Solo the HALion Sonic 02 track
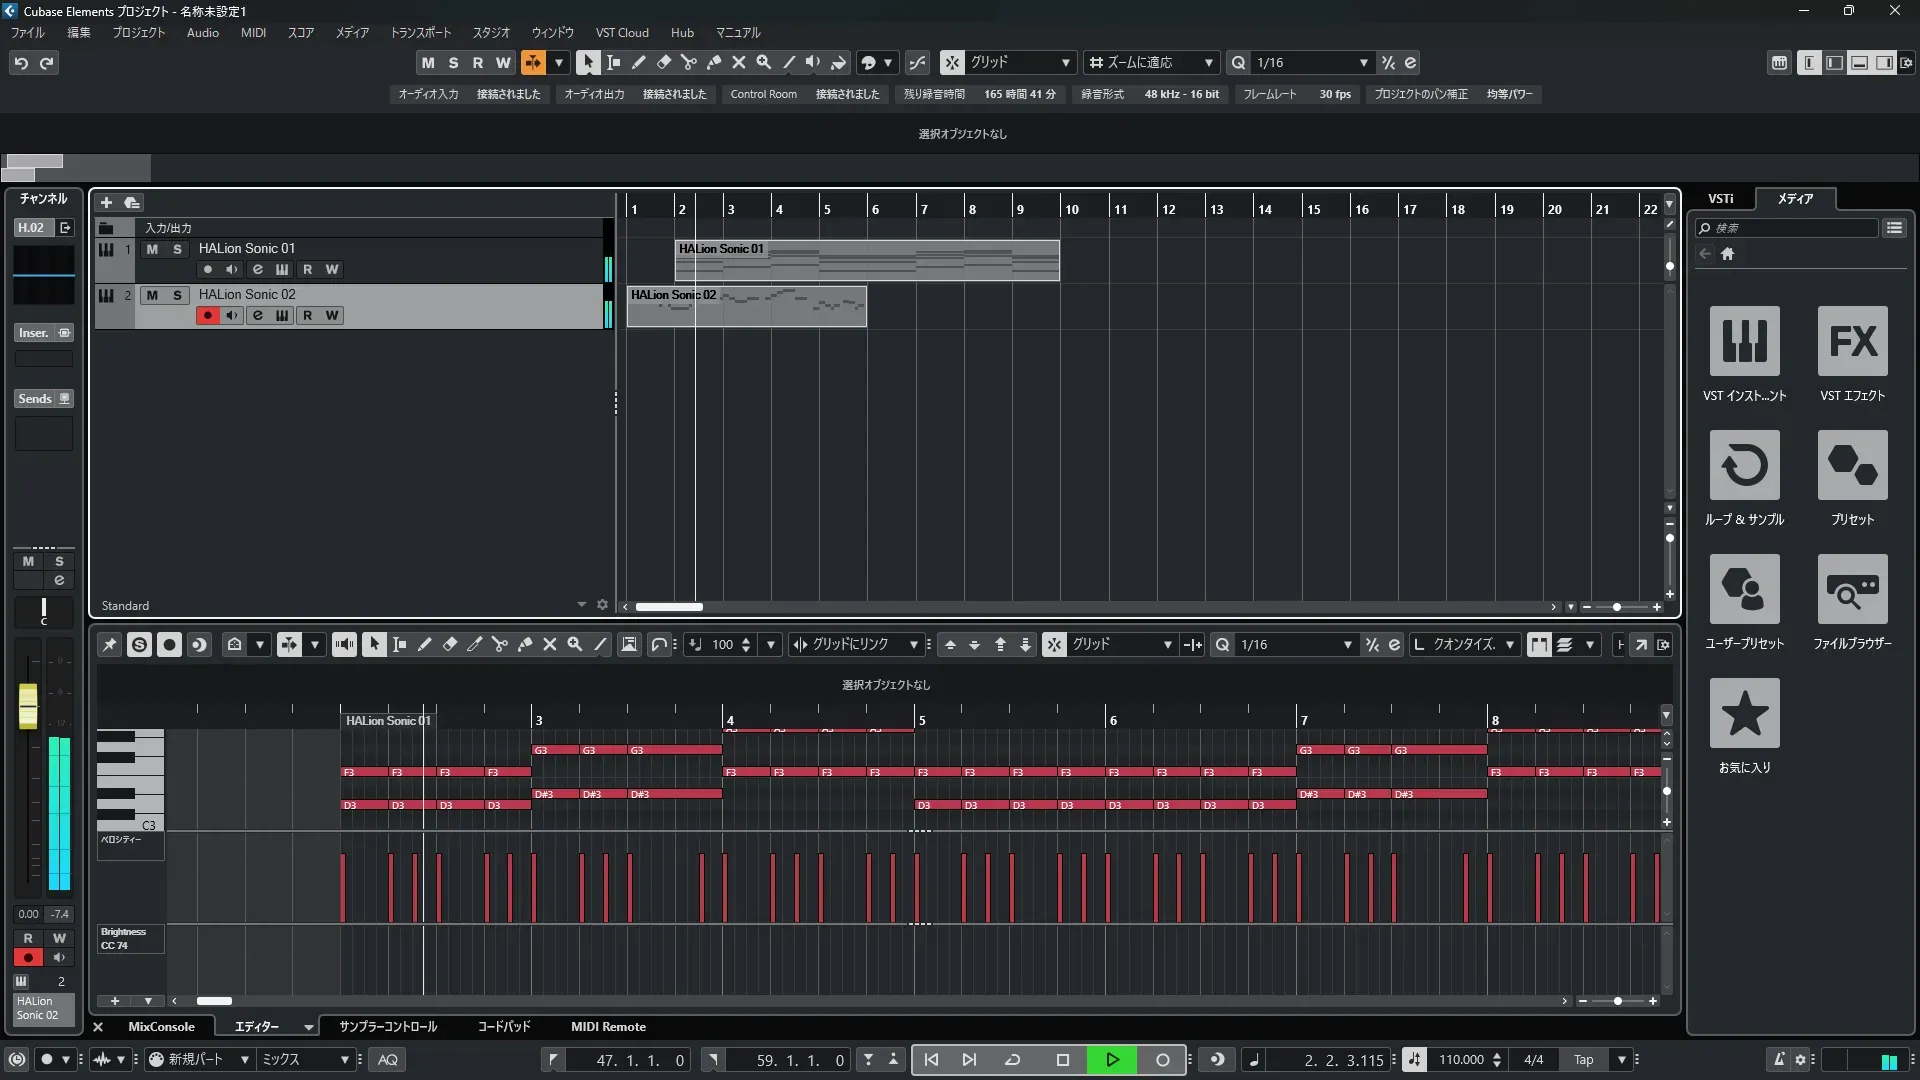The height and width of the screenshot is (1080, 1920). (x=177, y=295)
